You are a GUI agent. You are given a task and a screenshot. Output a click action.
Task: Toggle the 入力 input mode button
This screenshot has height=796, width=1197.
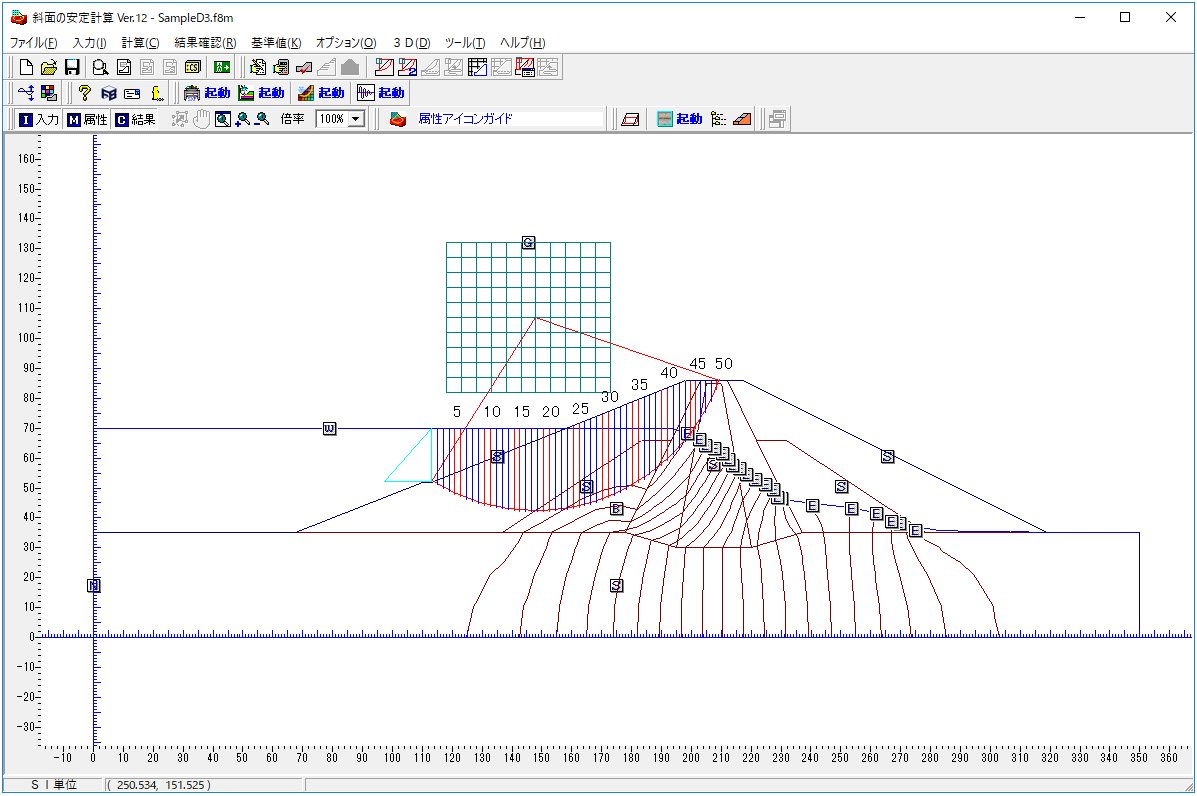pos(38,119)
